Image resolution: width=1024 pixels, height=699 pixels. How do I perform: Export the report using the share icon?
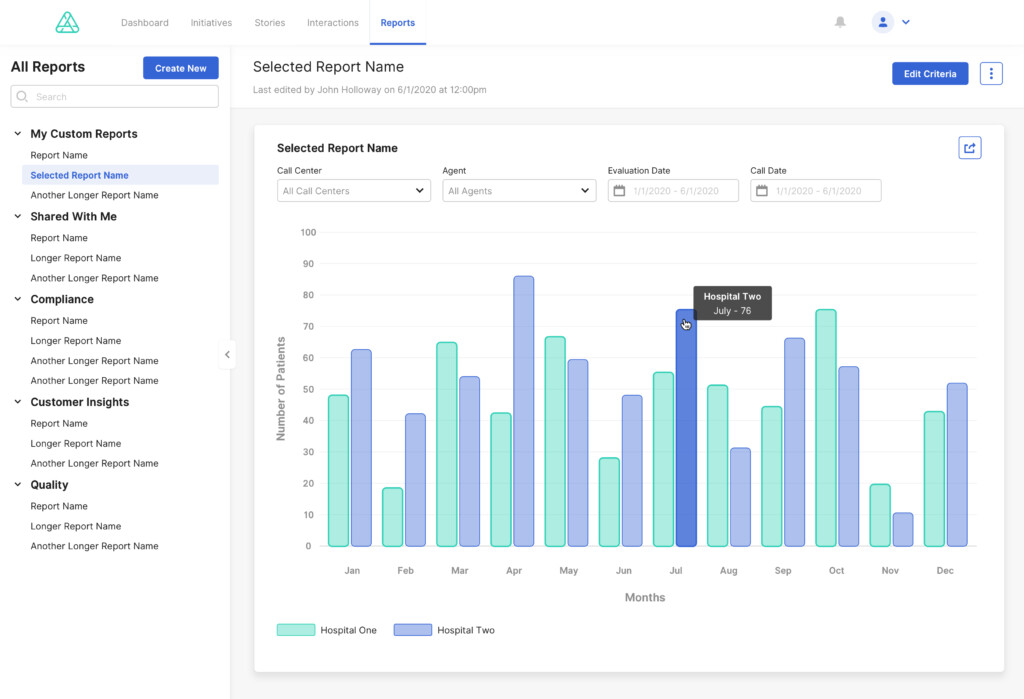(969, 147)
